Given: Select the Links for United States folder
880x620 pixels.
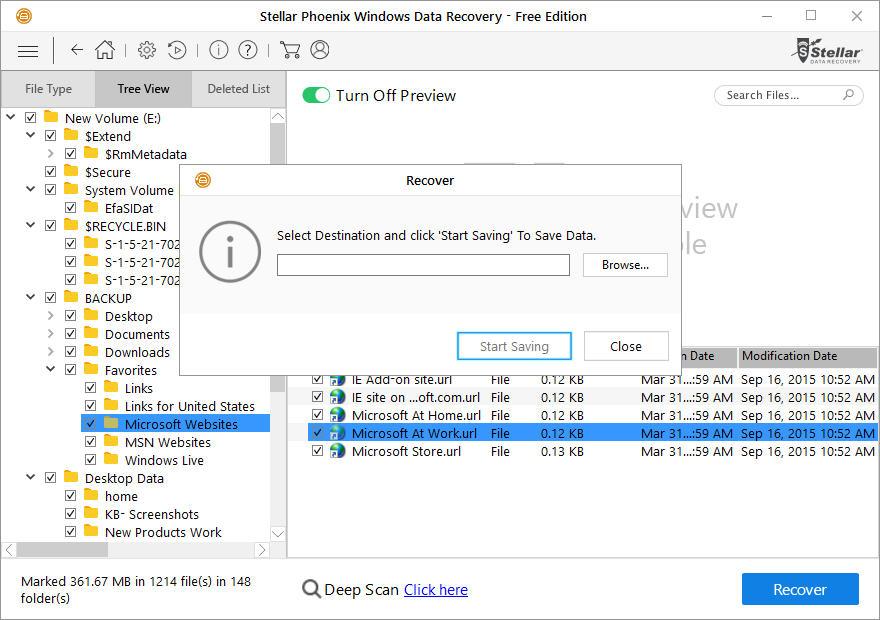Looking at the screenshot, I should pyautogui.click(x=189, y=406).
